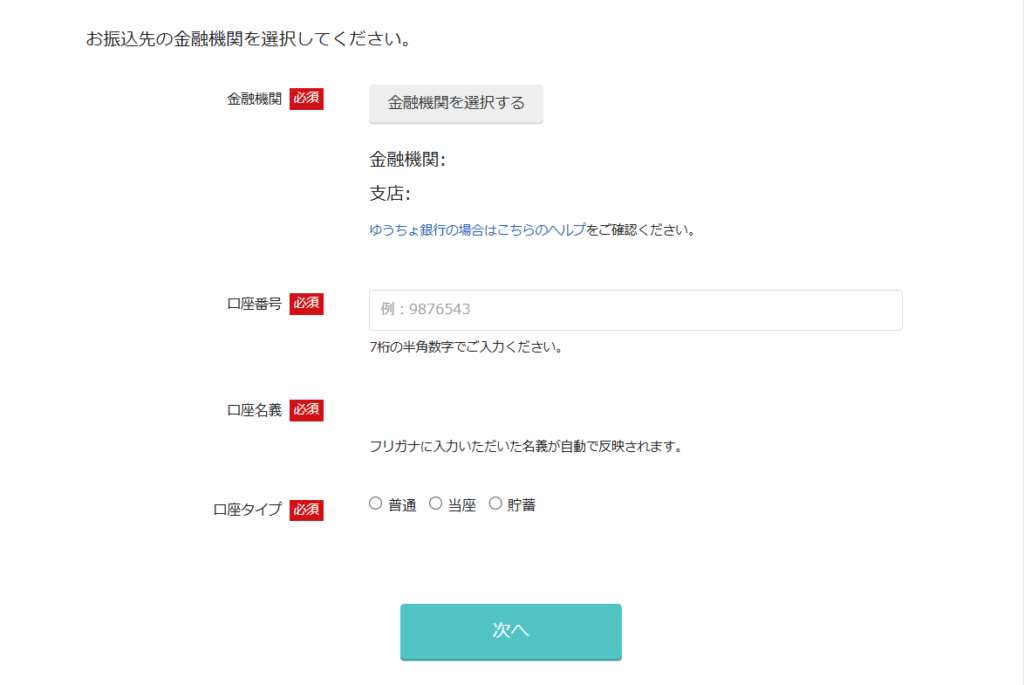Screen dimensions: 1024x685
Task: Click the 必須 badge beside 口座名義
Action: click(x=306, y=410)
